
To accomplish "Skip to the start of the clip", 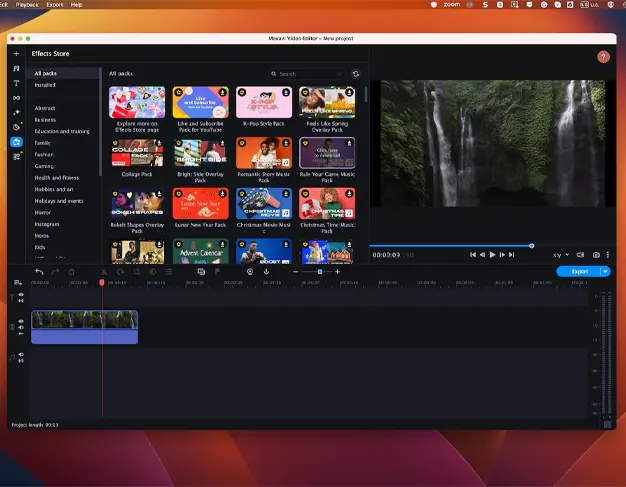I will tap(473, 255).
